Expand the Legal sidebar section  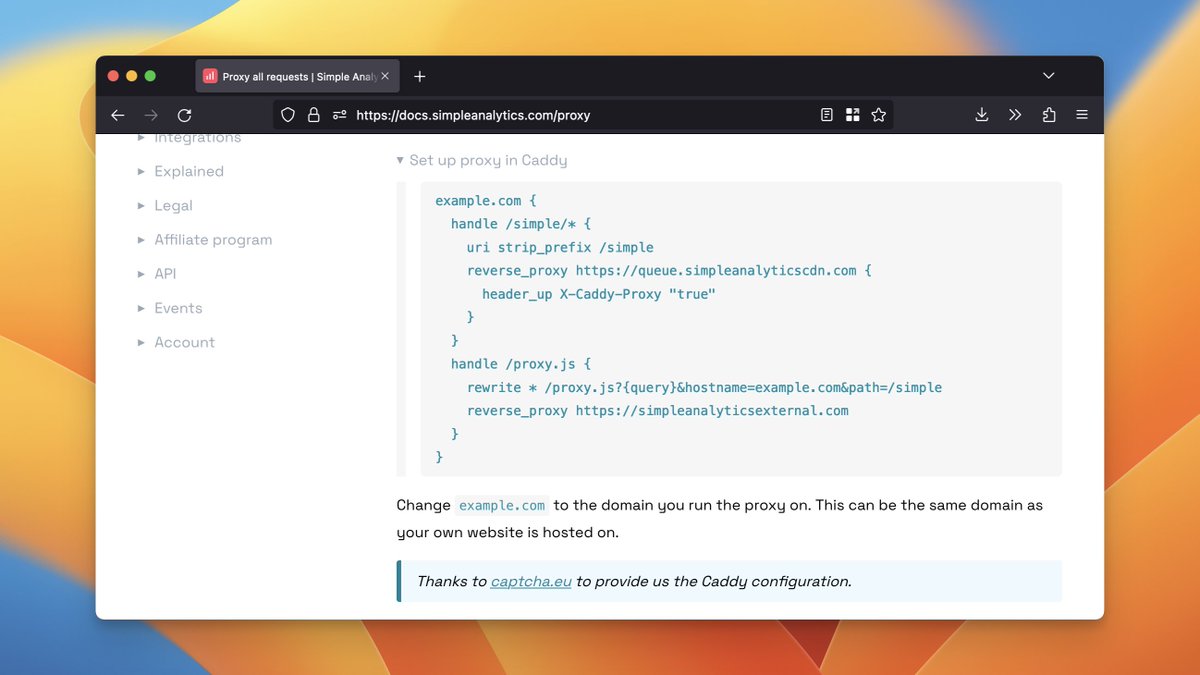click(x=165, y=205)
